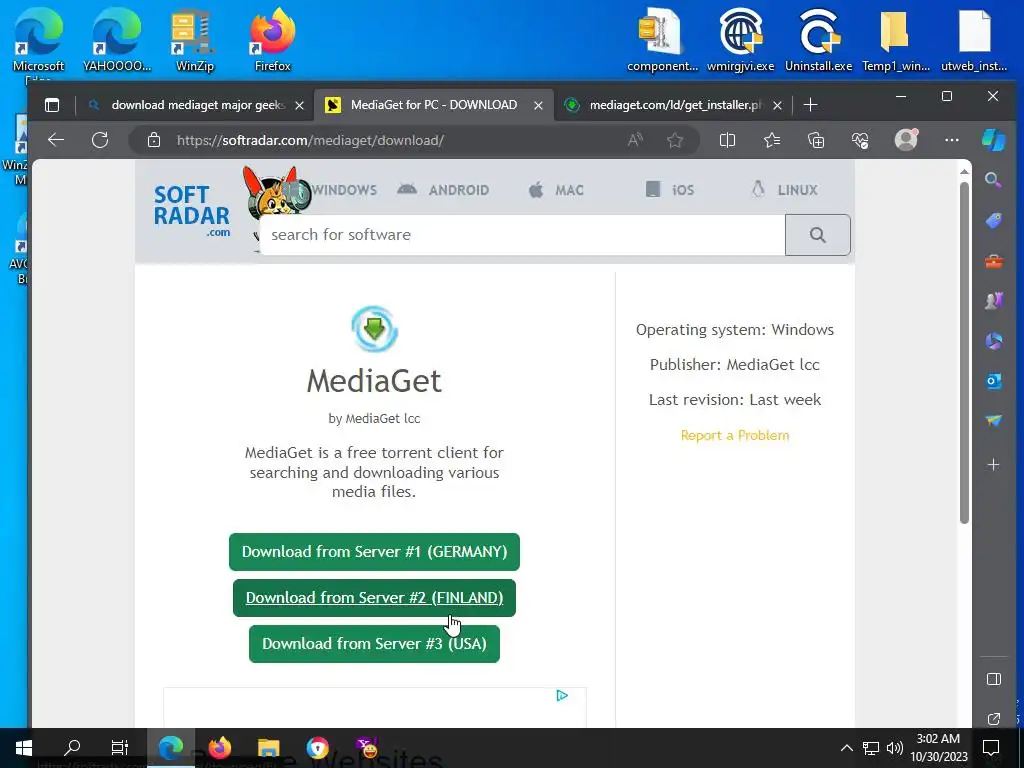The image size is (1024, 768).
Task: Close the 'download mediaget major geeks' tab
Action: [299, 105]
